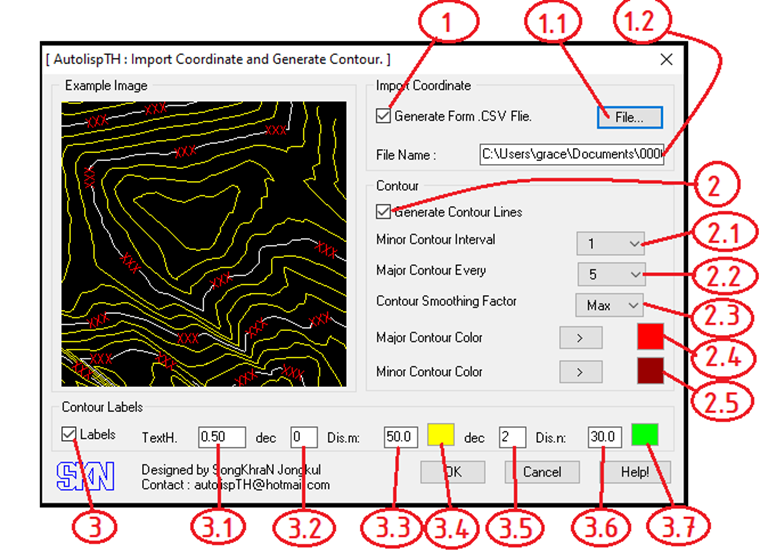Toggle the contour Labels checkbox
Image resolution: width=760 pixels, height=552 pixels.
coord(69,434)
